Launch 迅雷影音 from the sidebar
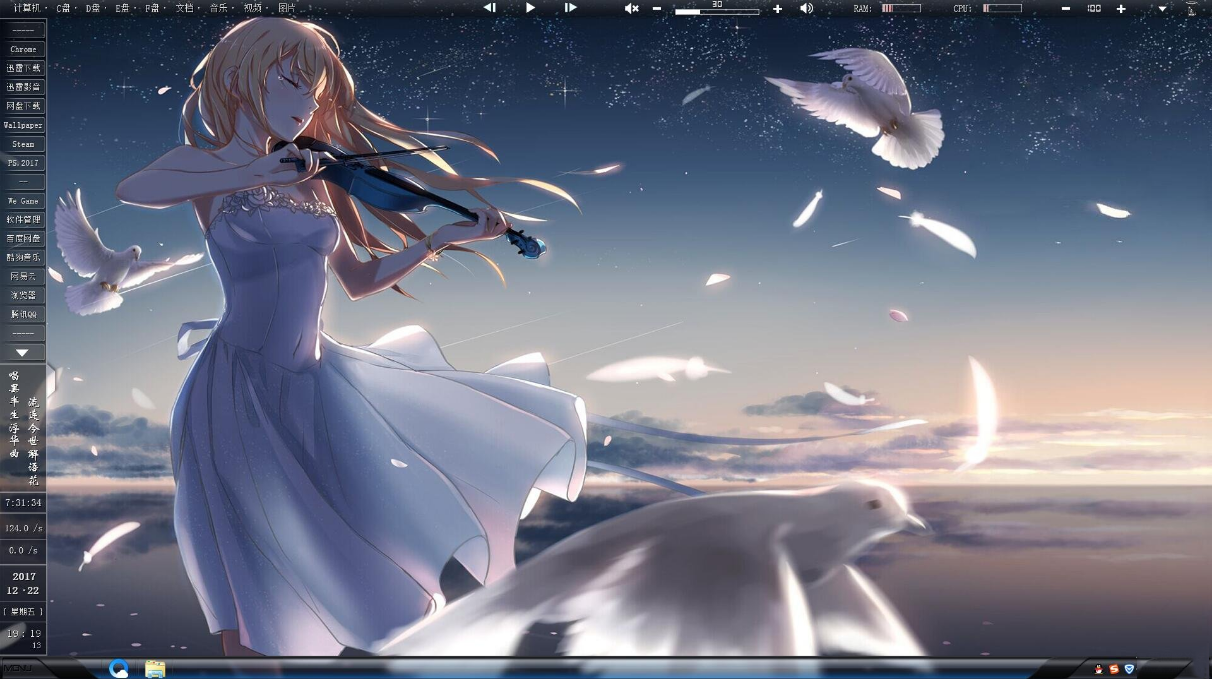The height and width of the screenshot is (679, 1215). tap(23, 87)
